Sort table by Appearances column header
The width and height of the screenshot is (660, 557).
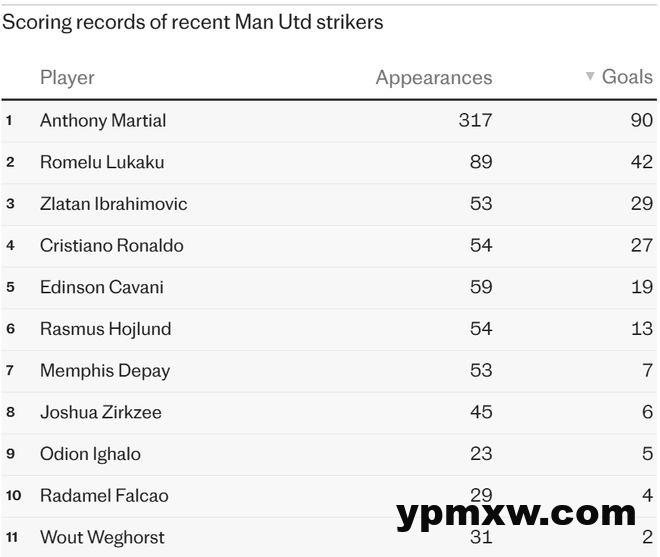[434, 78]
